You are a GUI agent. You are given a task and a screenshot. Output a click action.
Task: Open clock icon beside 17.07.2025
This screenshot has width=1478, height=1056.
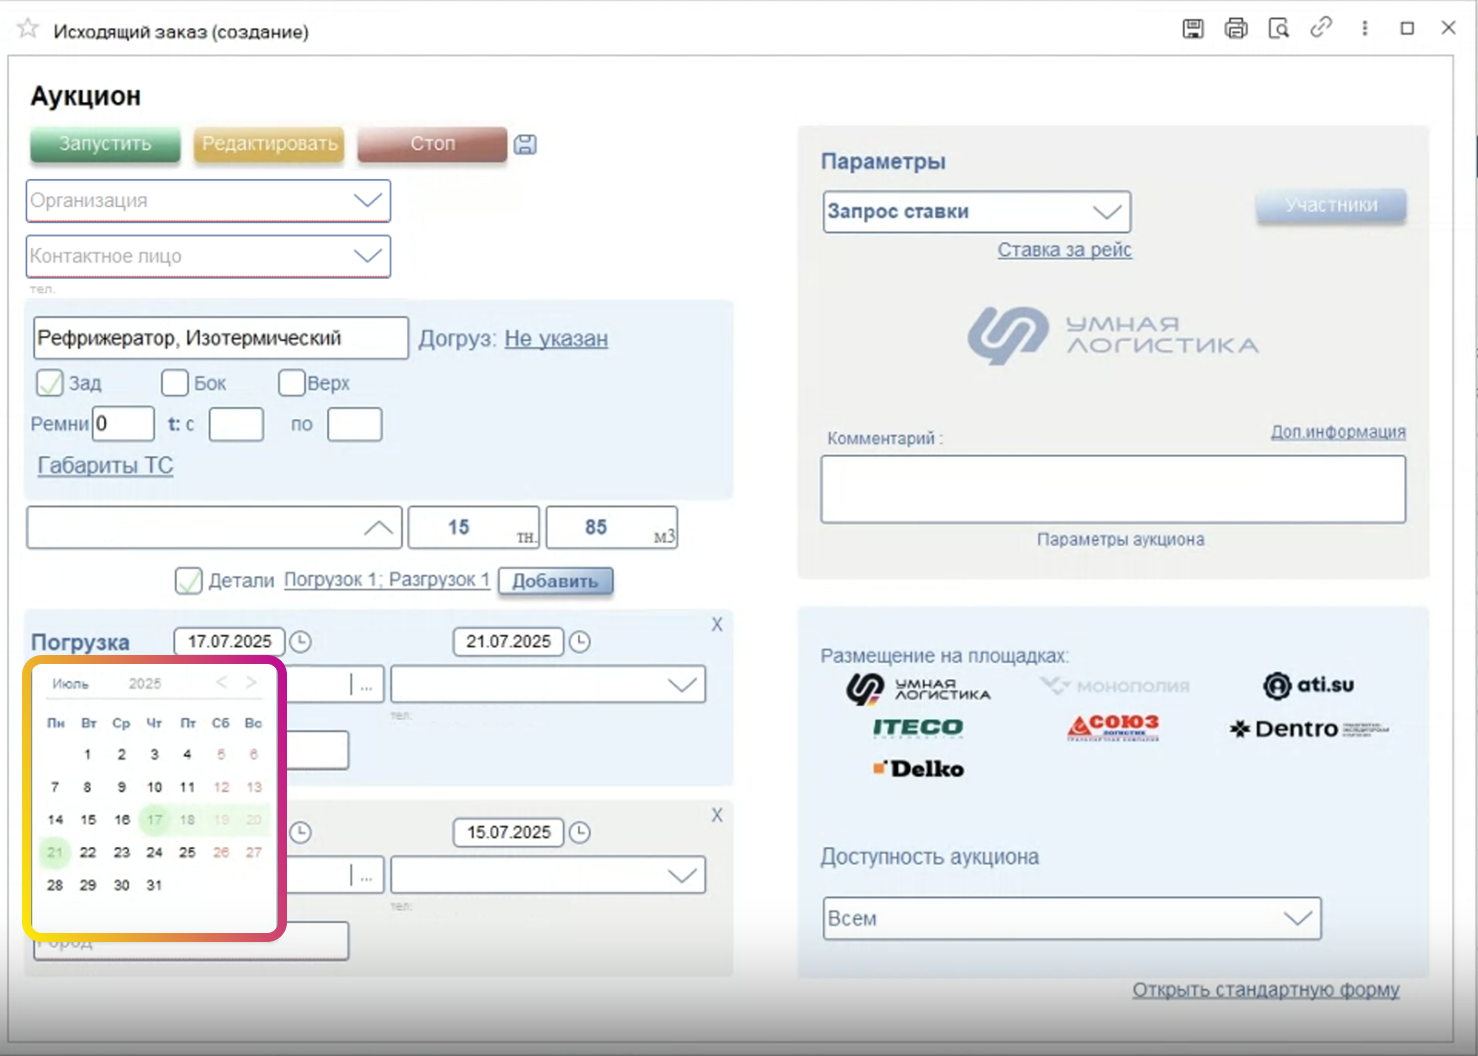tap(300, 642)
